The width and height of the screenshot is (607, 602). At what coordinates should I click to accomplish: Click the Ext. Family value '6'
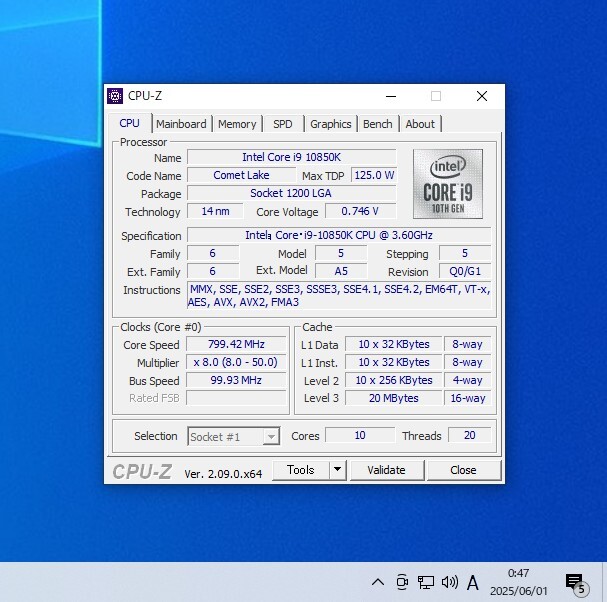coord(213,271)
